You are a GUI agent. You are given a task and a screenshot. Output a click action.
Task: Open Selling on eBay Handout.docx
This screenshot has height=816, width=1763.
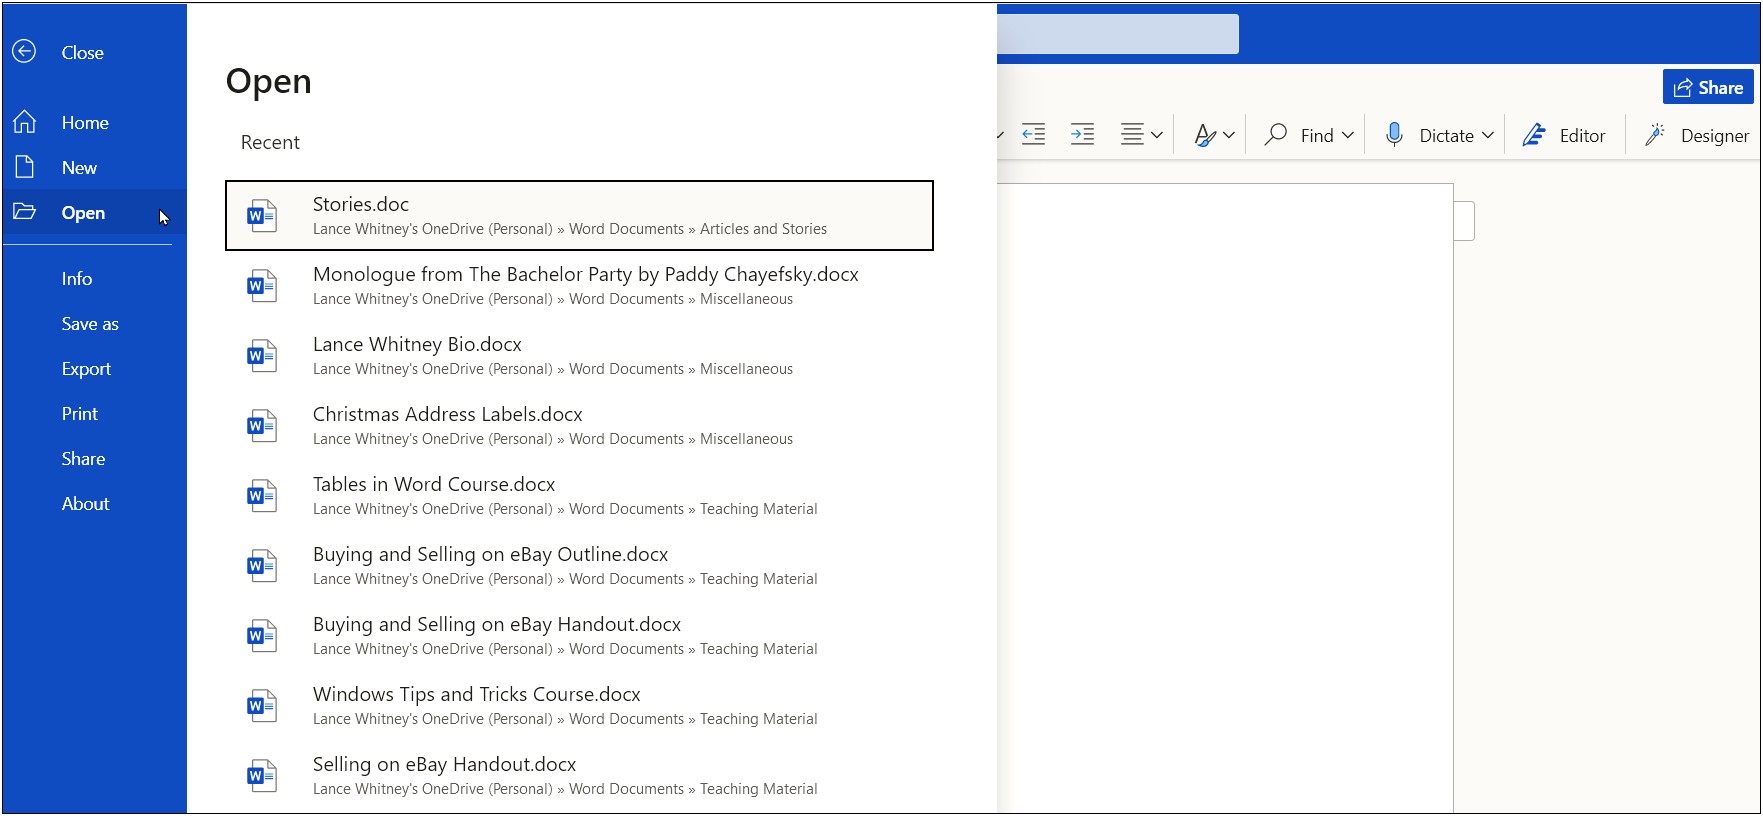click(x=579, y=775)
